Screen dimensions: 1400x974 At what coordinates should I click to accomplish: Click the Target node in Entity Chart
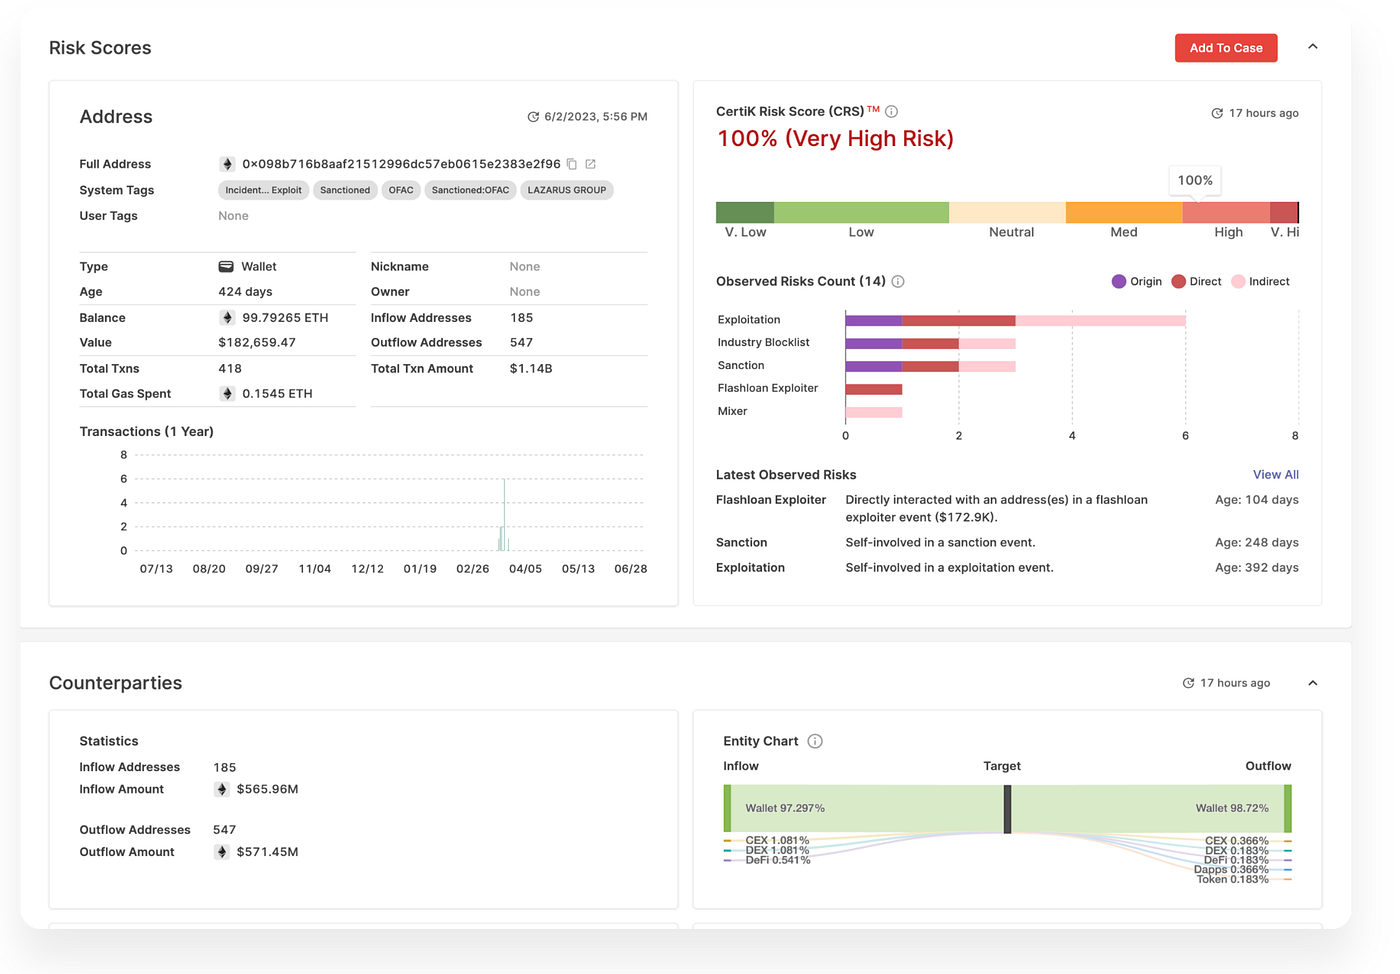[x=1008, y=809]
